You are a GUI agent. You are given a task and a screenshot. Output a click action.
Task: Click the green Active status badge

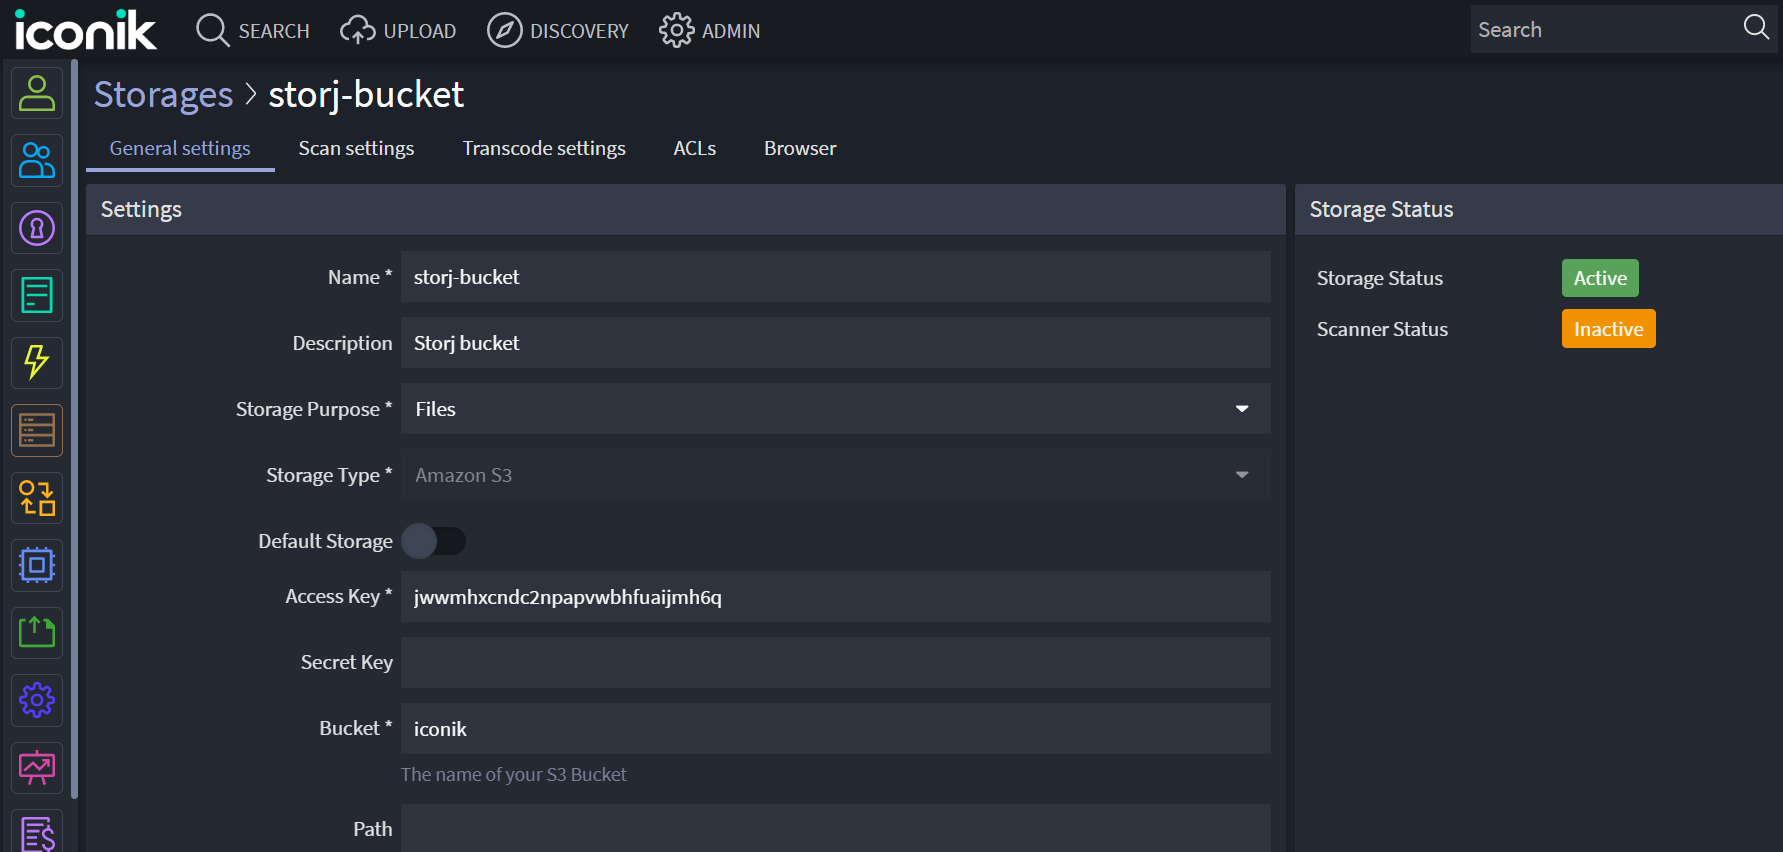(1600, 278)
